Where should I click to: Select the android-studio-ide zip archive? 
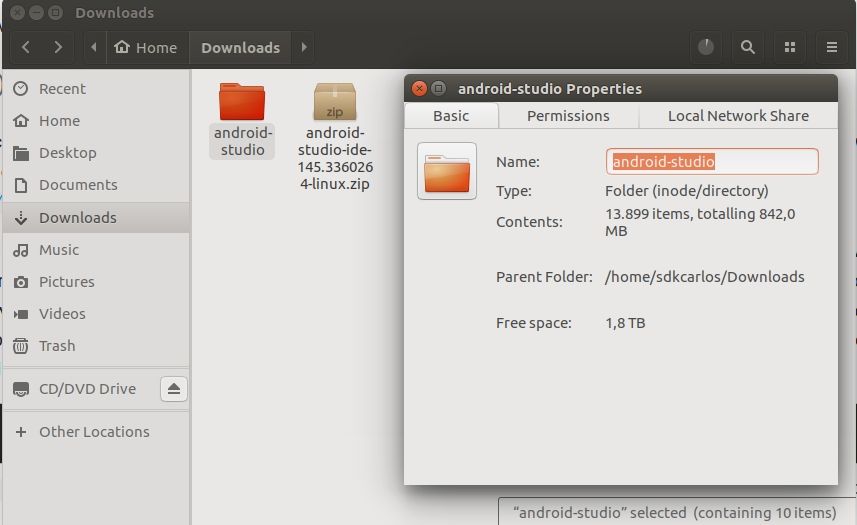(x=335, y=102)
